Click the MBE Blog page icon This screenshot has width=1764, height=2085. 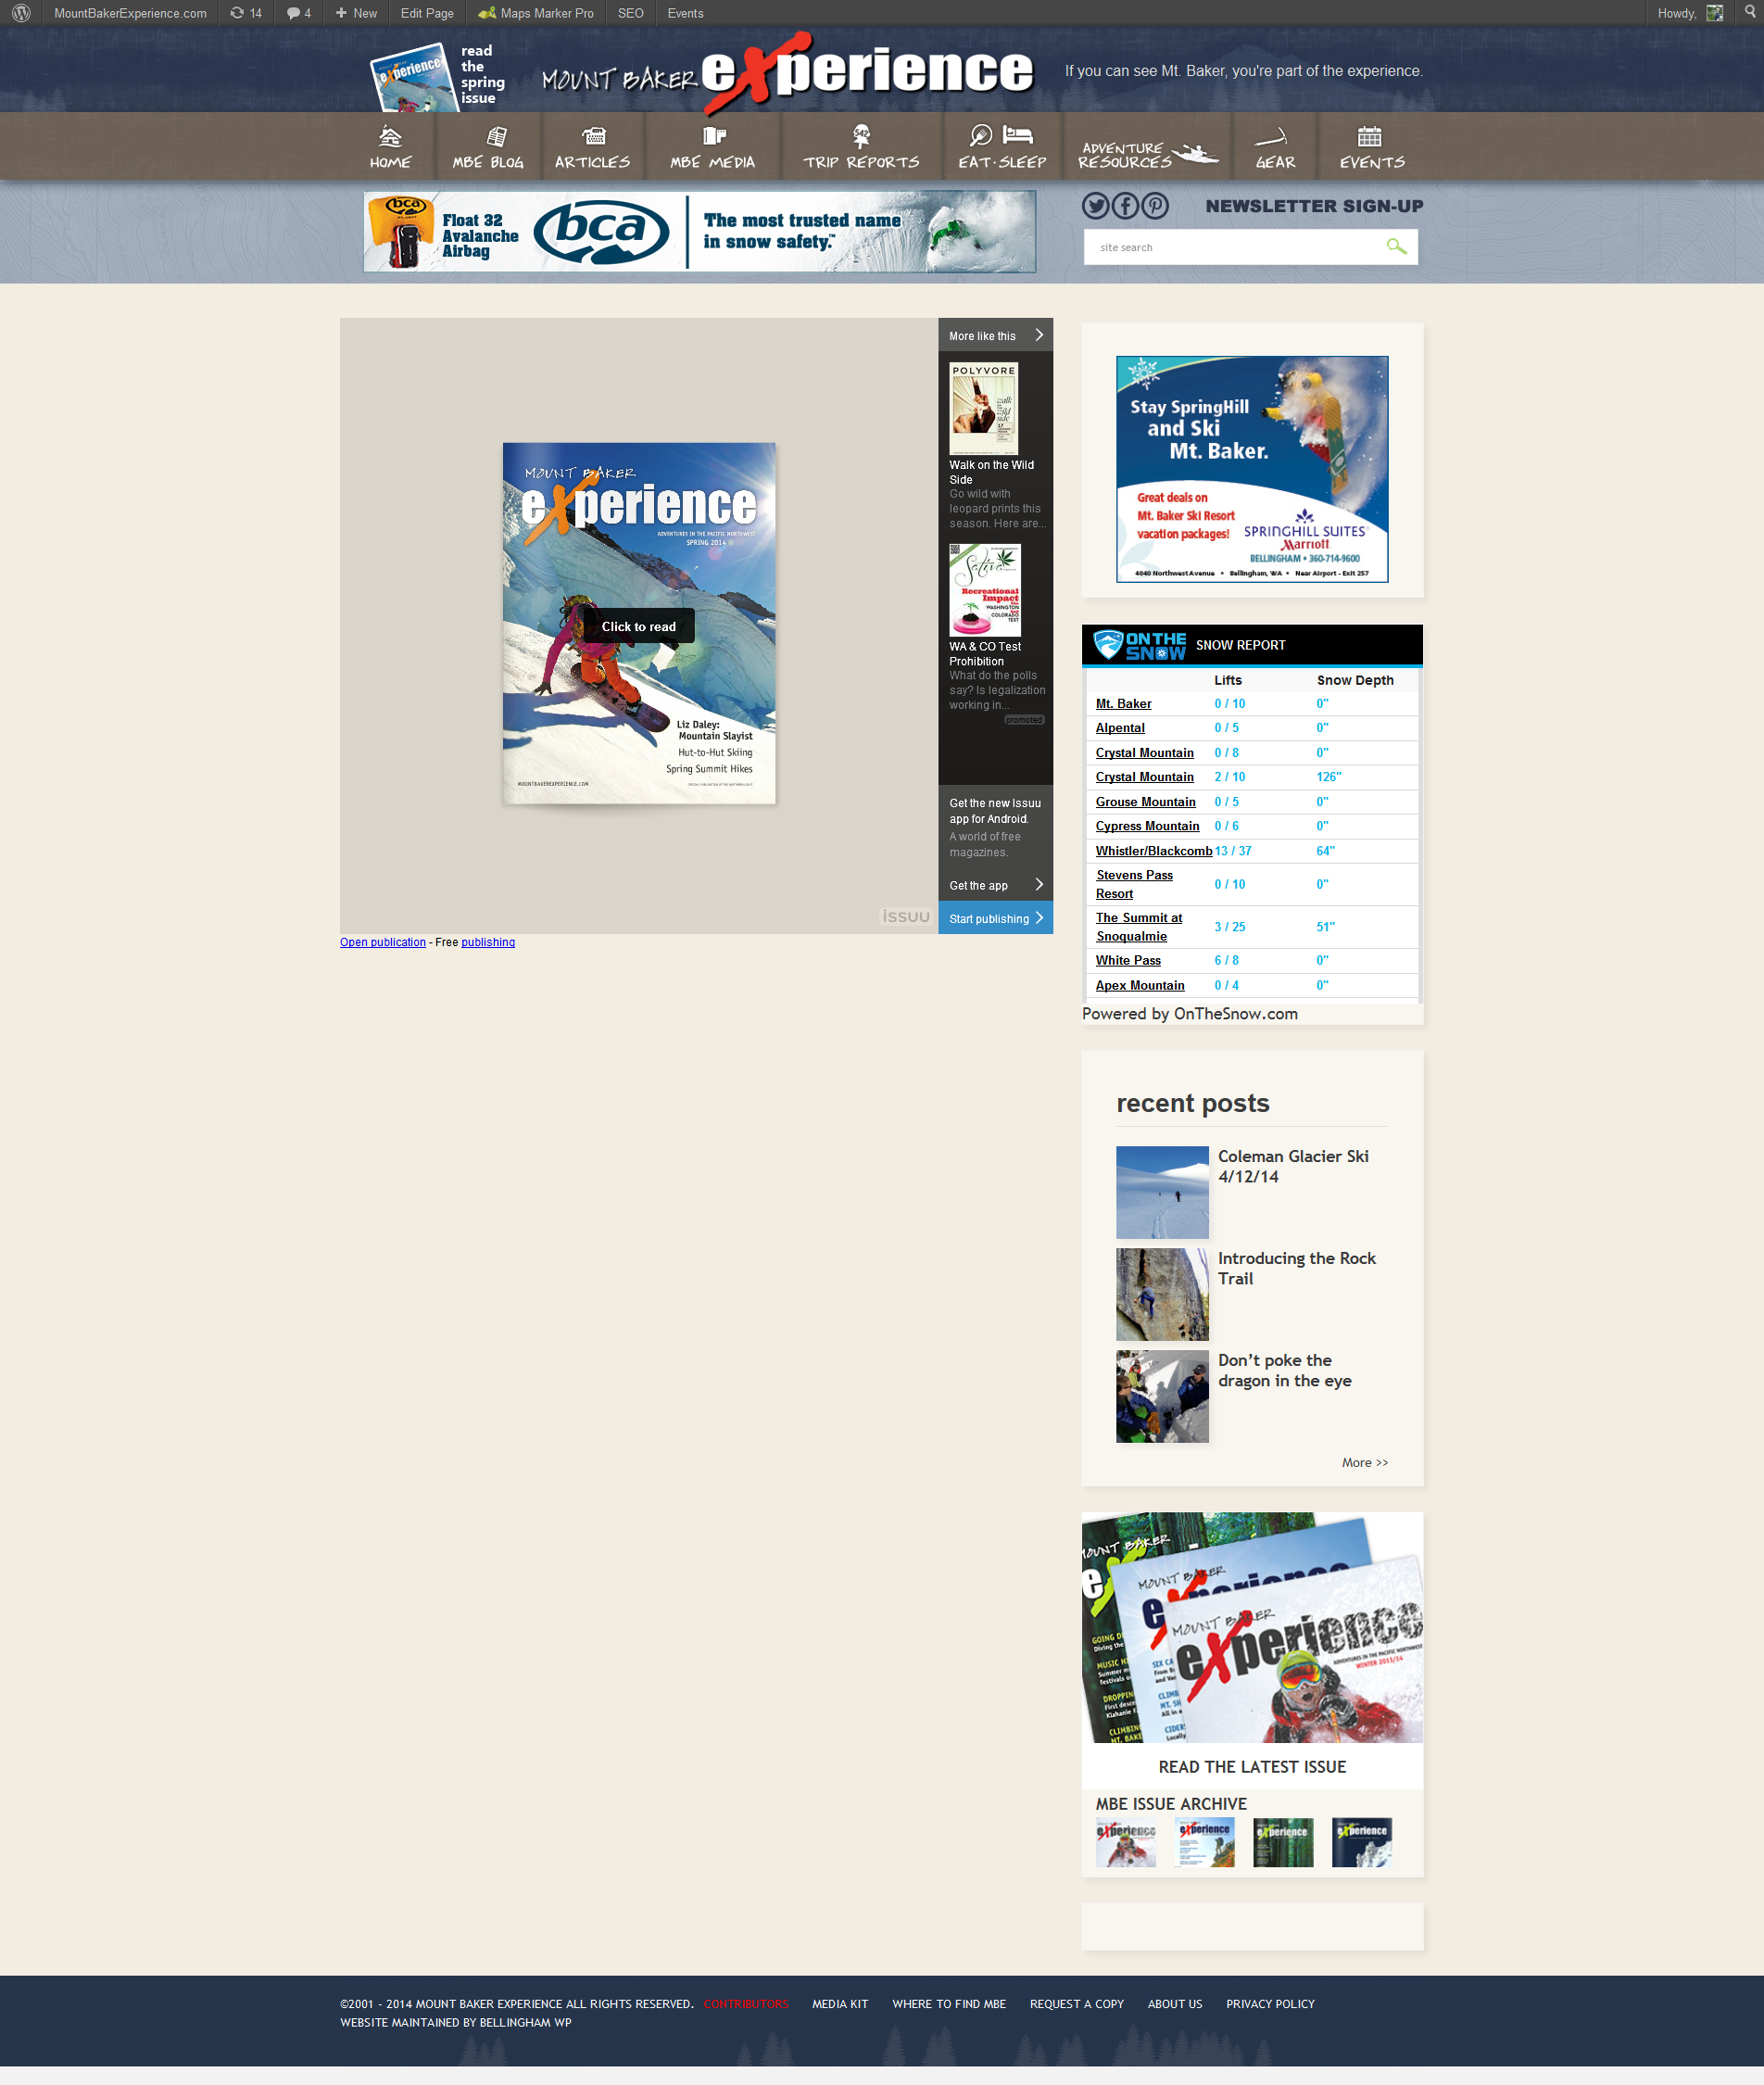click(x=496, y=136)
